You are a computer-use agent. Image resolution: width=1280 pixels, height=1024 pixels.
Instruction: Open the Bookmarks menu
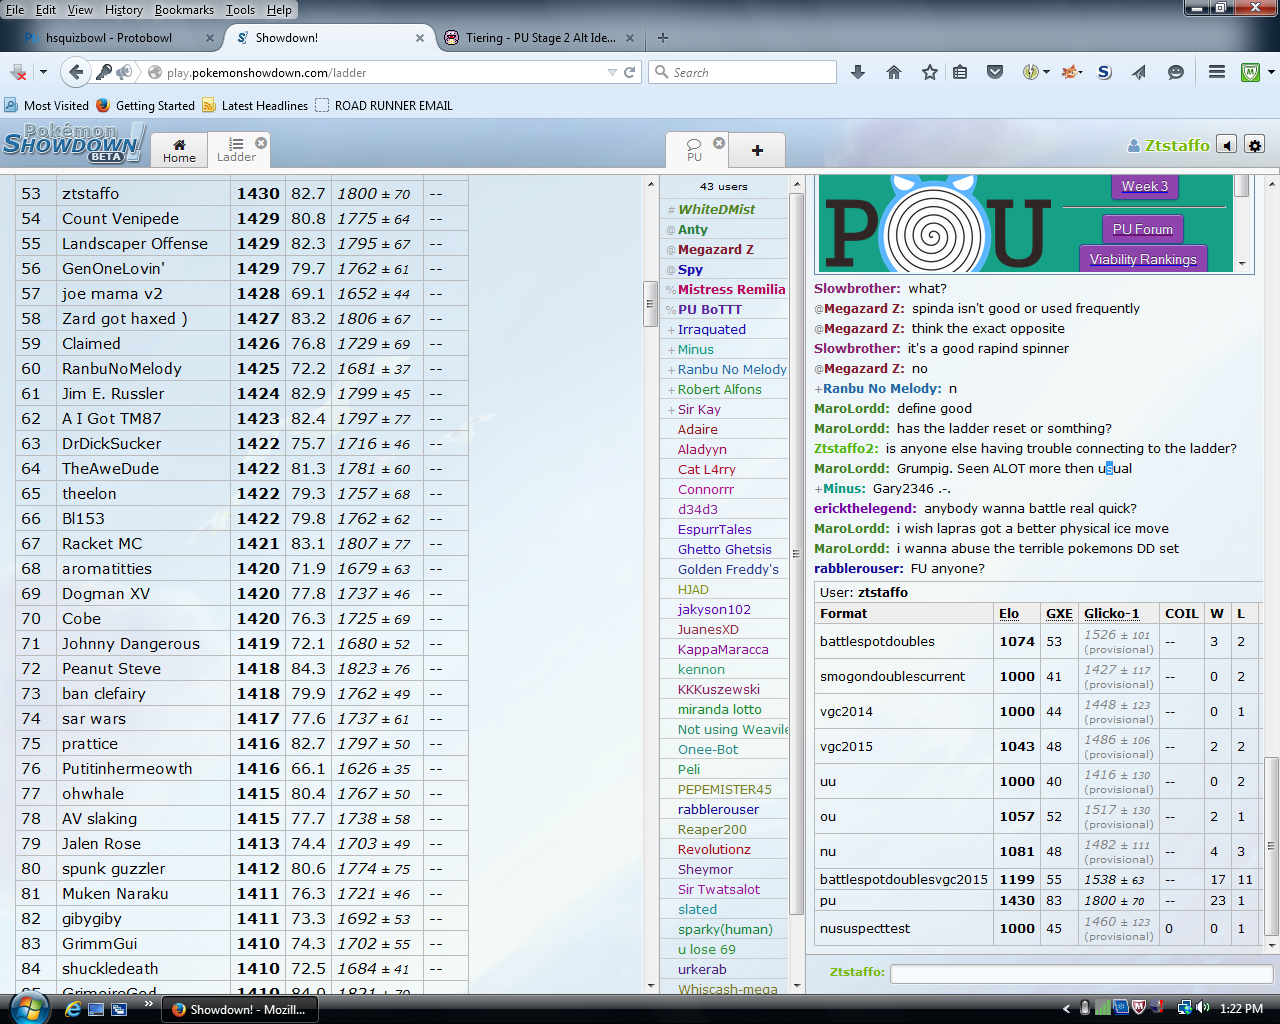[184, 10]
